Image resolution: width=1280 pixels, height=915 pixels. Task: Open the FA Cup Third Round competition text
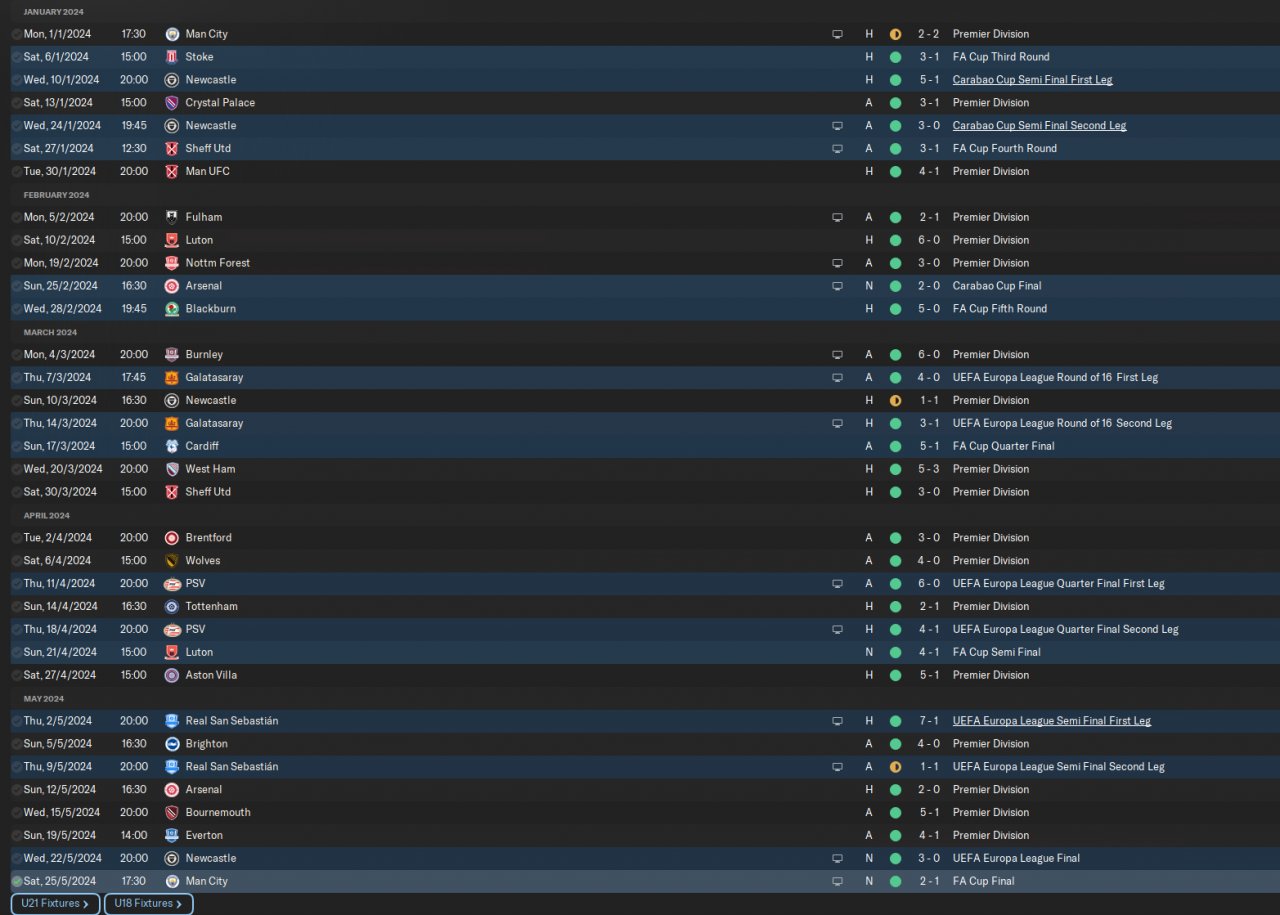(1001, 57)
